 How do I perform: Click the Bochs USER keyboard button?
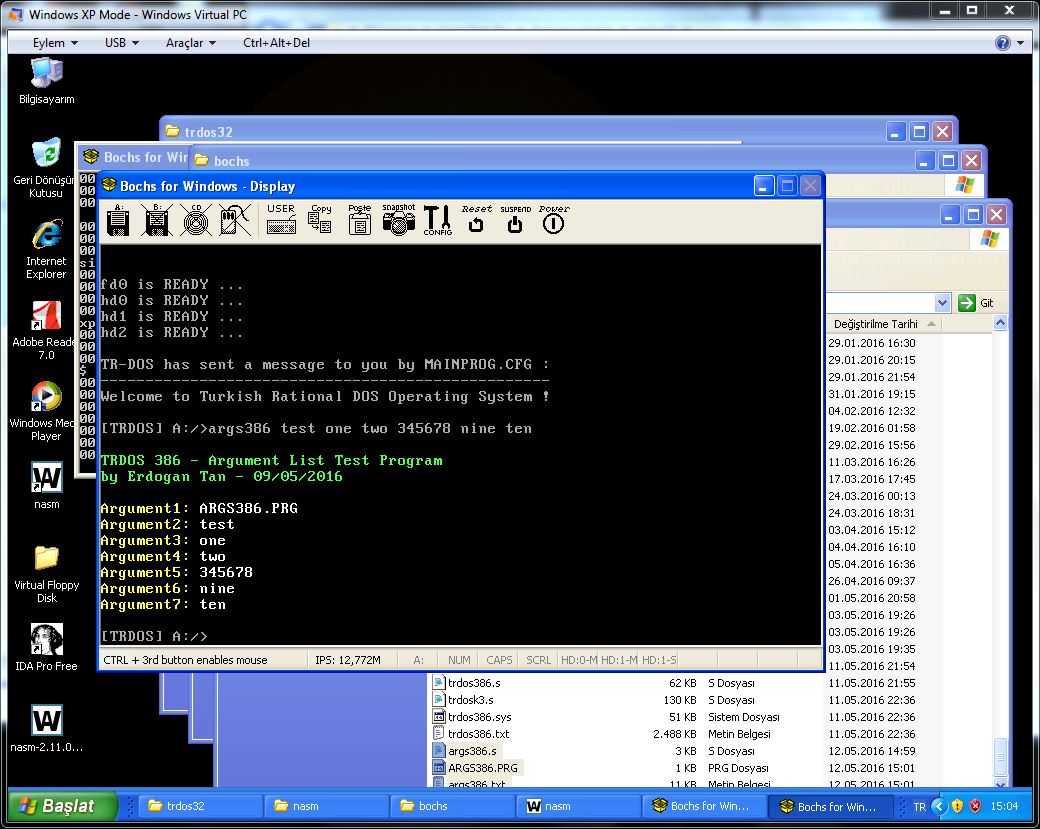point(281,220)
